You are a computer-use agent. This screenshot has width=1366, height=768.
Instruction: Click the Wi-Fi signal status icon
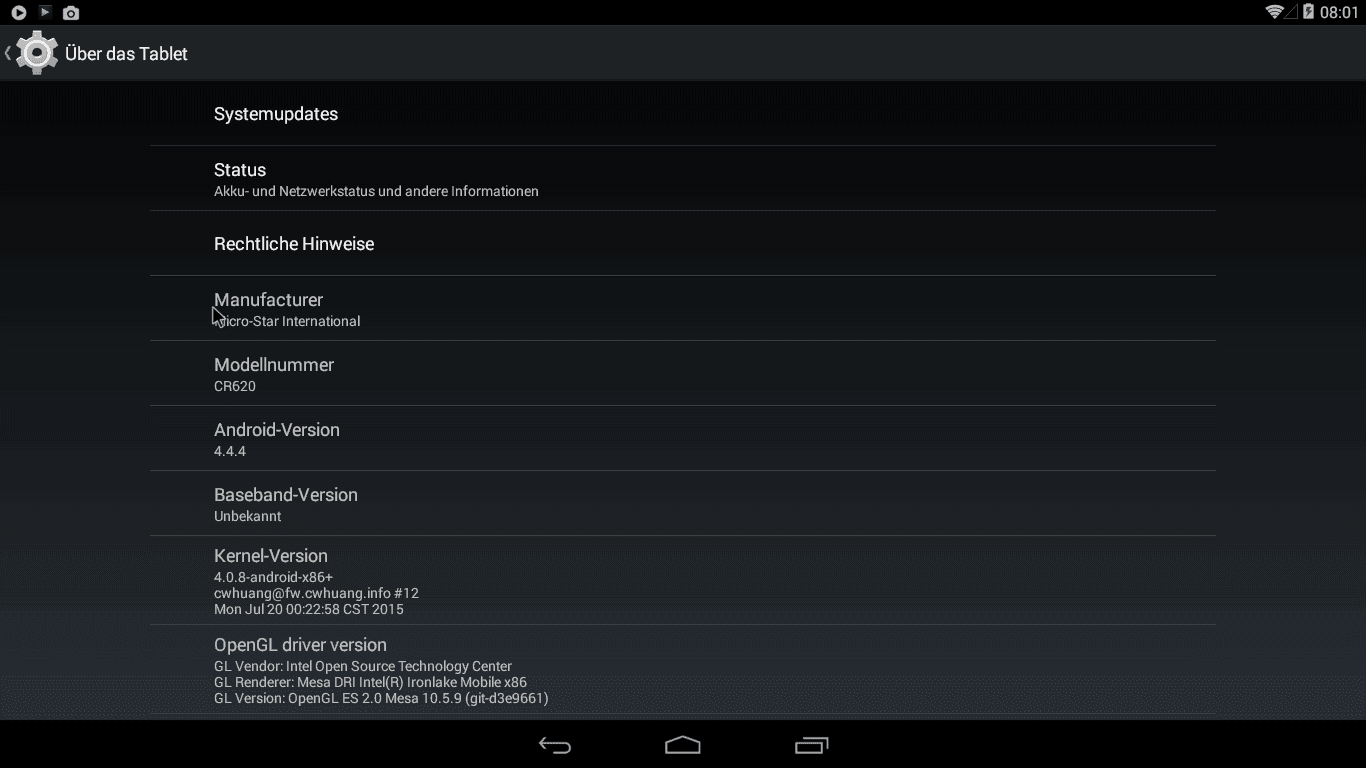pos(1274,12)
